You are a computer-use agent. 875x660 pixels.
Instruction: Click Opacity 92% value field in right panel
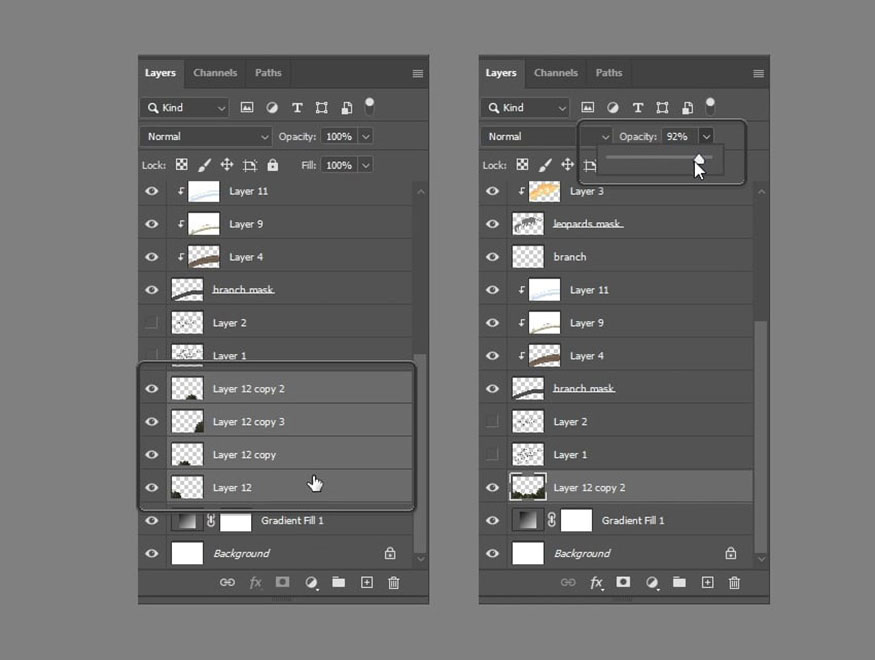(x=679, y=137)
